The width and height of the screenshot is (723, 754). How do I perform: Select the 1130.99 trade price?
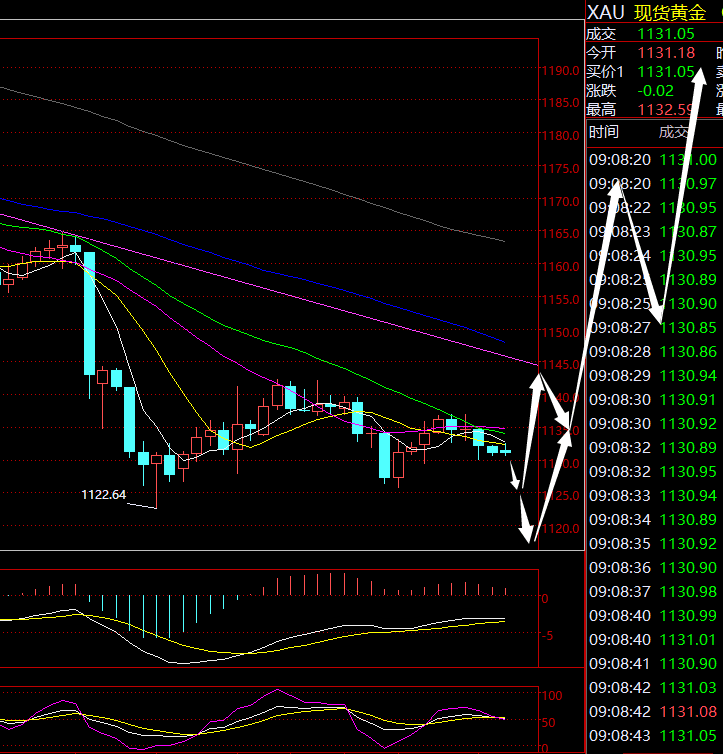point(688,616)
